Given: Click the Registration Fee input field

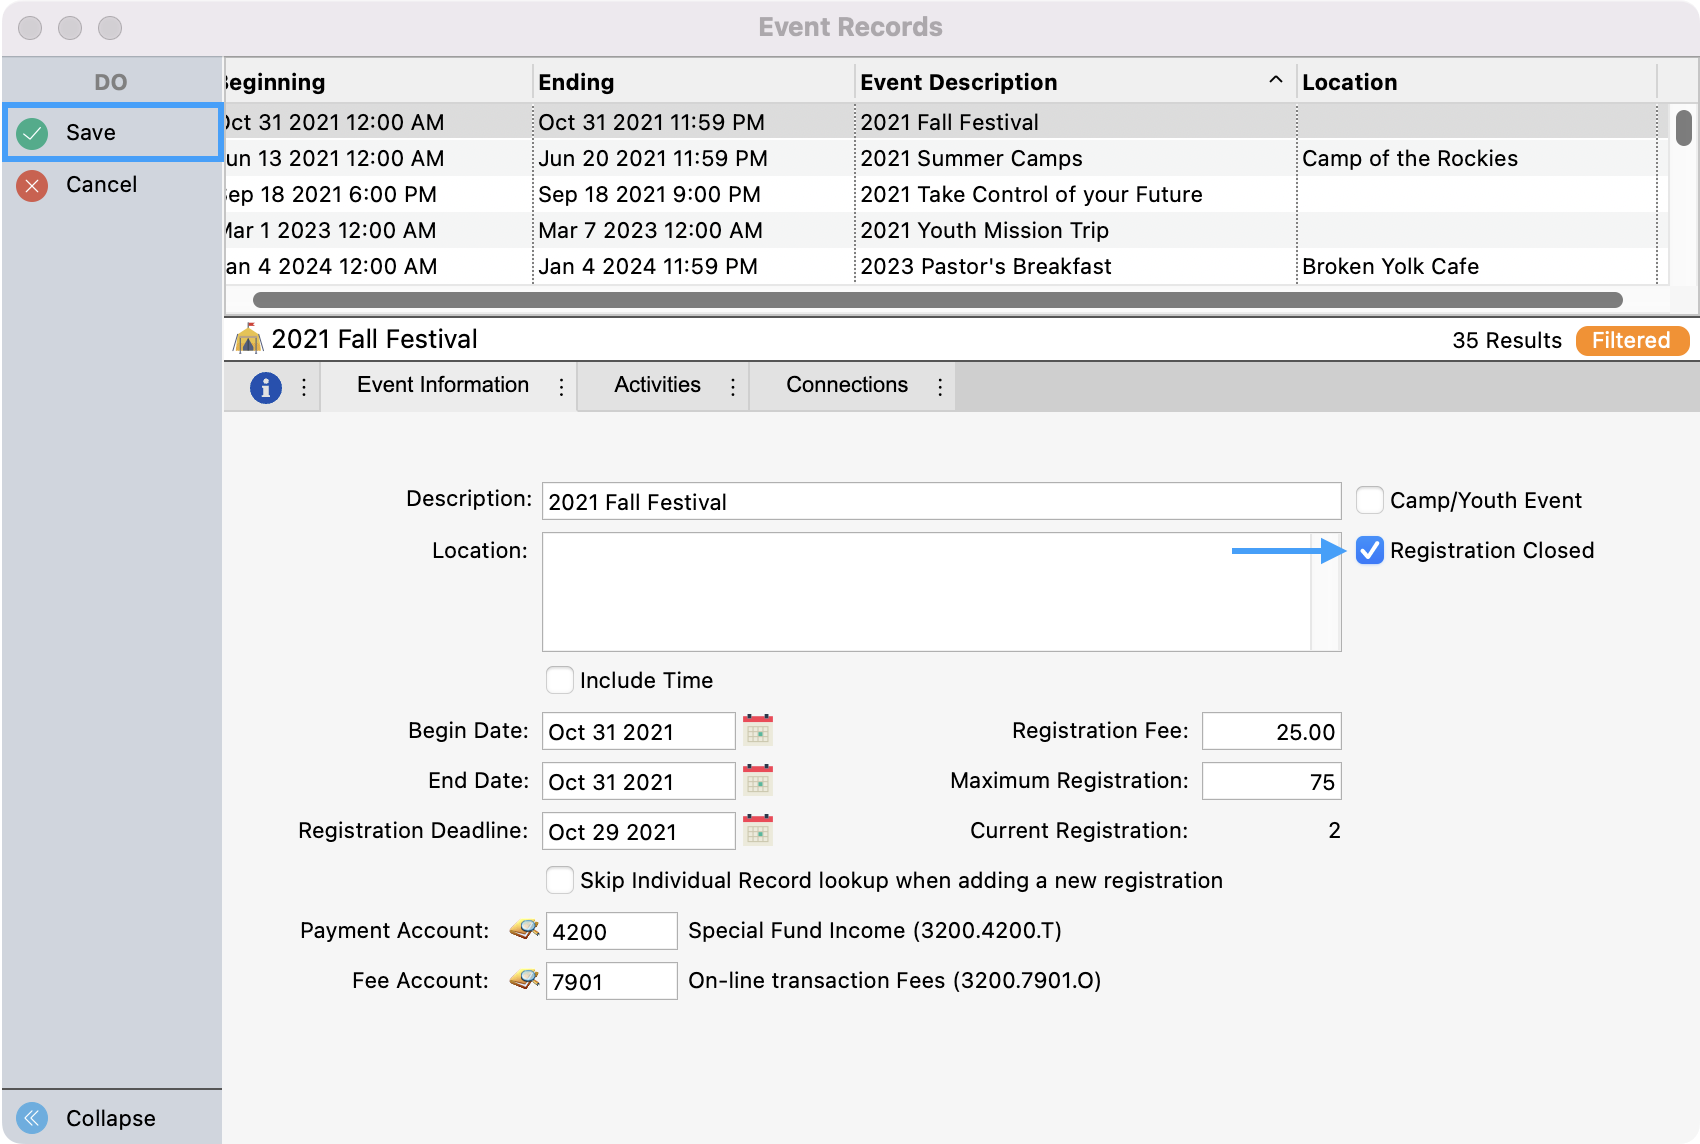Looking at the screenshot, I should pyautogui.click(x=1271, y=731).
